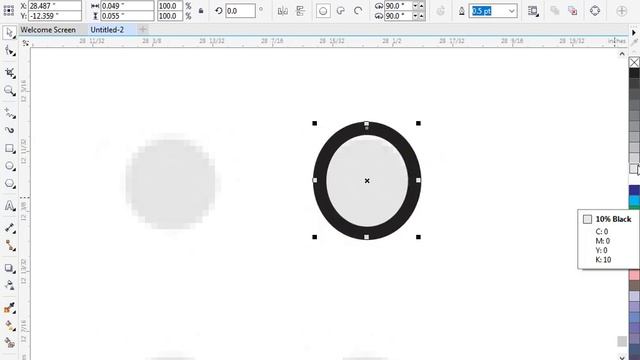Screen dimensions: 640x360
Task: Click the object width field 0.049
Action: click(127, 6)
